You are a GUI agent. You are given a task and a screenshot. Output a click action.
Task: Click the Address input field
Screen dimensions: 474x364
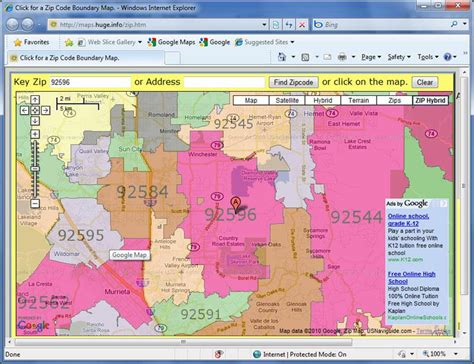point(224,82)
